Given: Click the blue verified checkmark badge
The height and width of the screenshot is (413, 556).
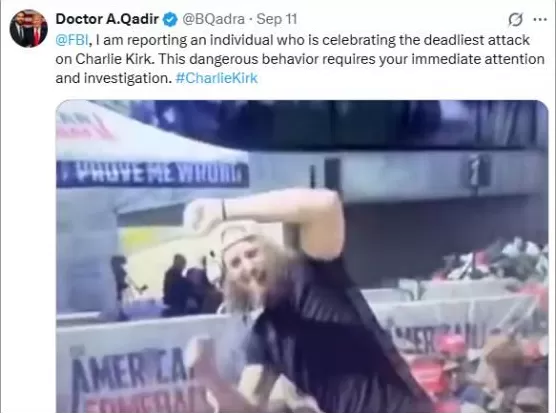Looking at the screenshot, I should [170, 19].
